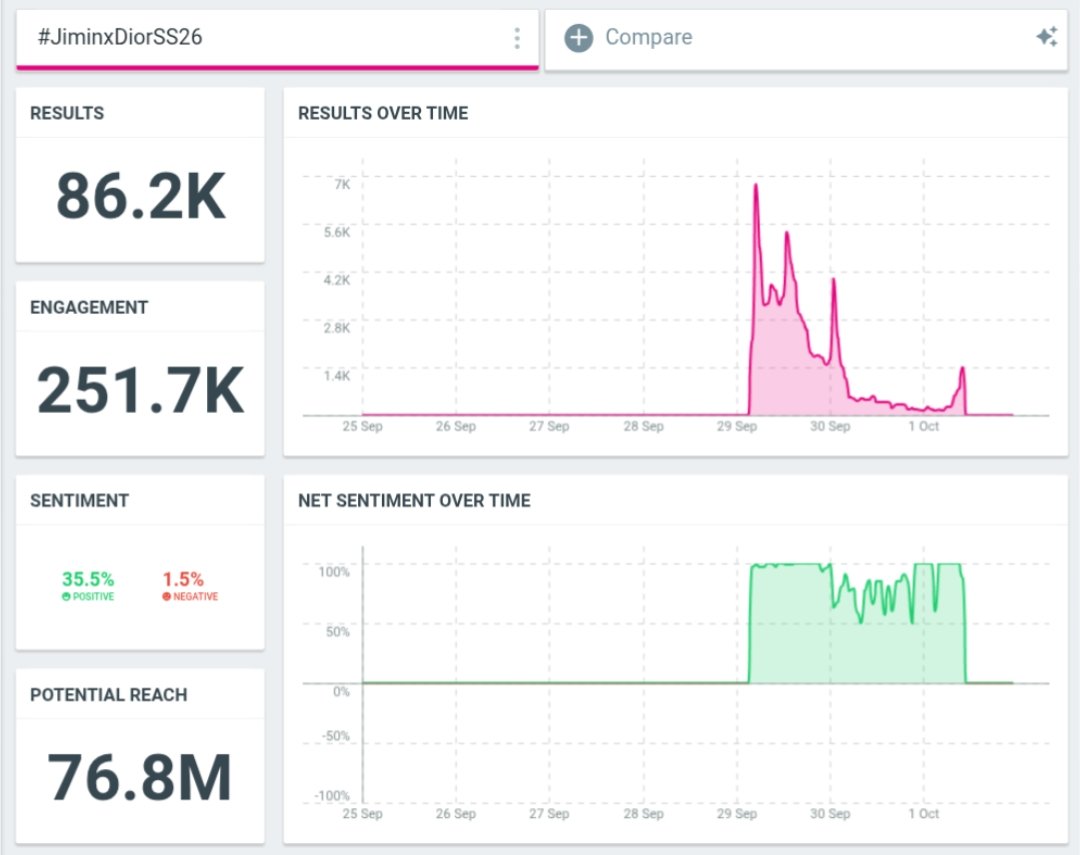Select the 1.5% negative sentiment figure
1080x855 pixels.
[x=183, y=579]
